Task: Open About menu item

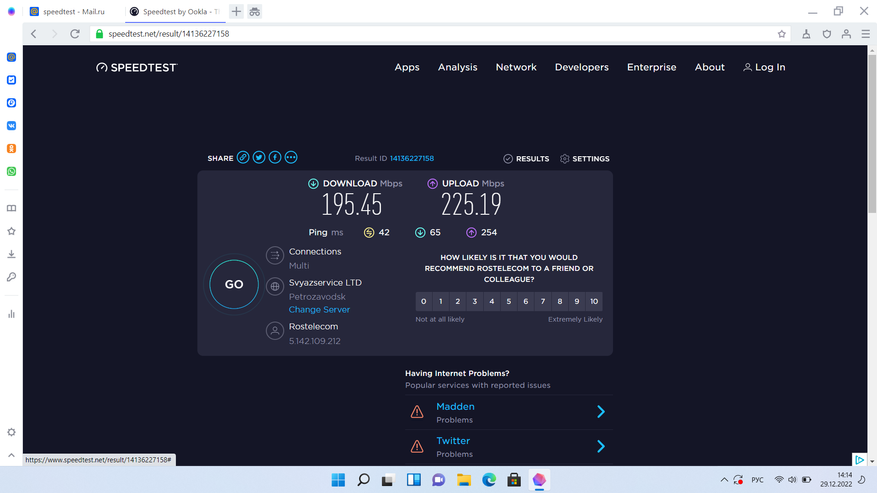Action: [x=710, y=67]
